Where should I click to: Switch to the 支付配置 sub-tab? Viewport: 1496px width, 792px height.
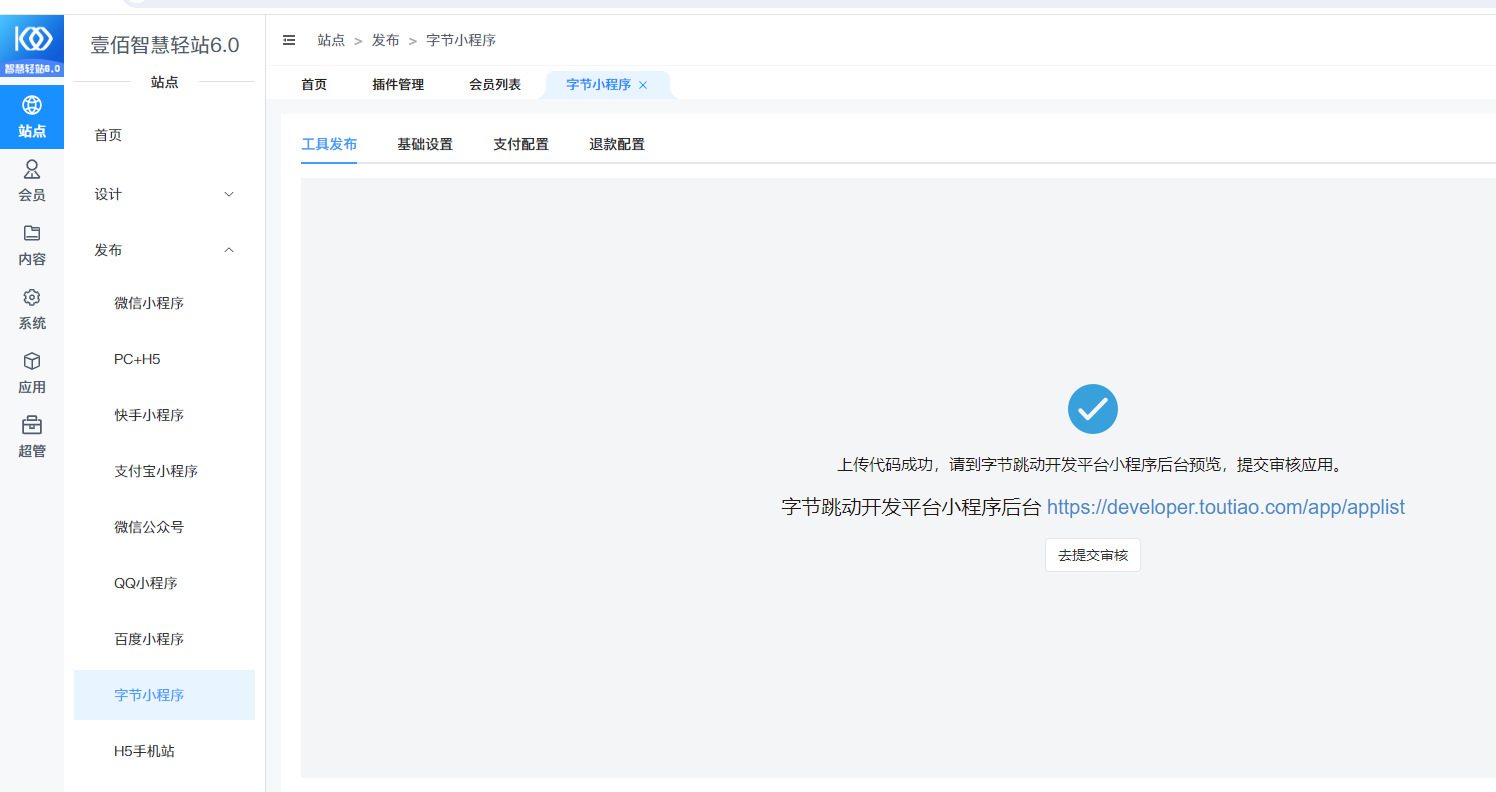pyautogui.click(x=521, y=144)
